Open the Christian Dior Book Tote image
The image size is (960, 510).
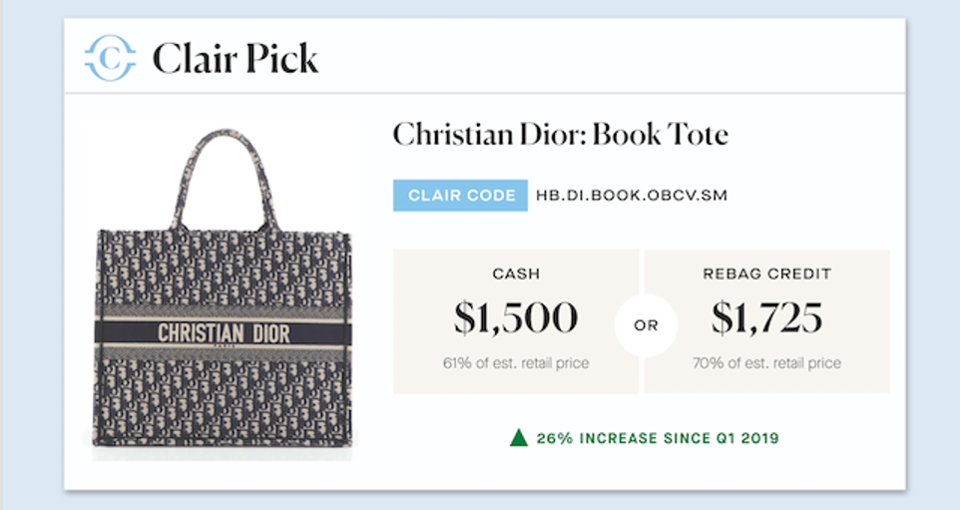coord(223,289)
